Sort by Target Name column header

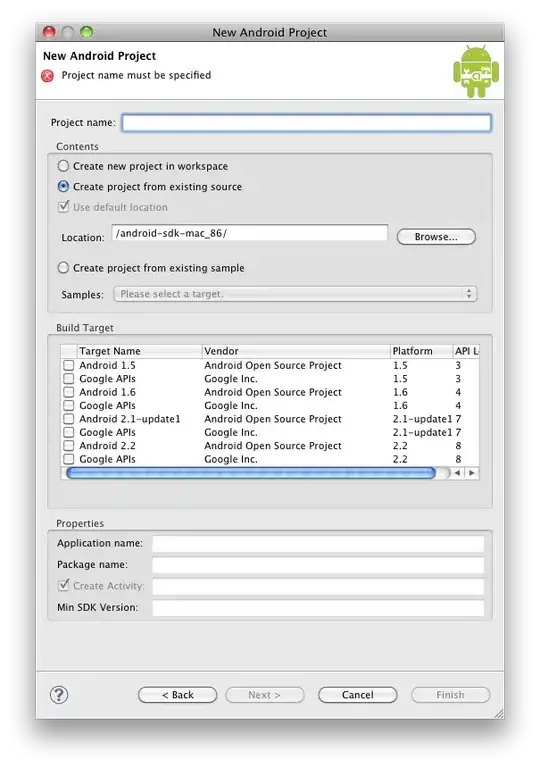coord(140,351)
